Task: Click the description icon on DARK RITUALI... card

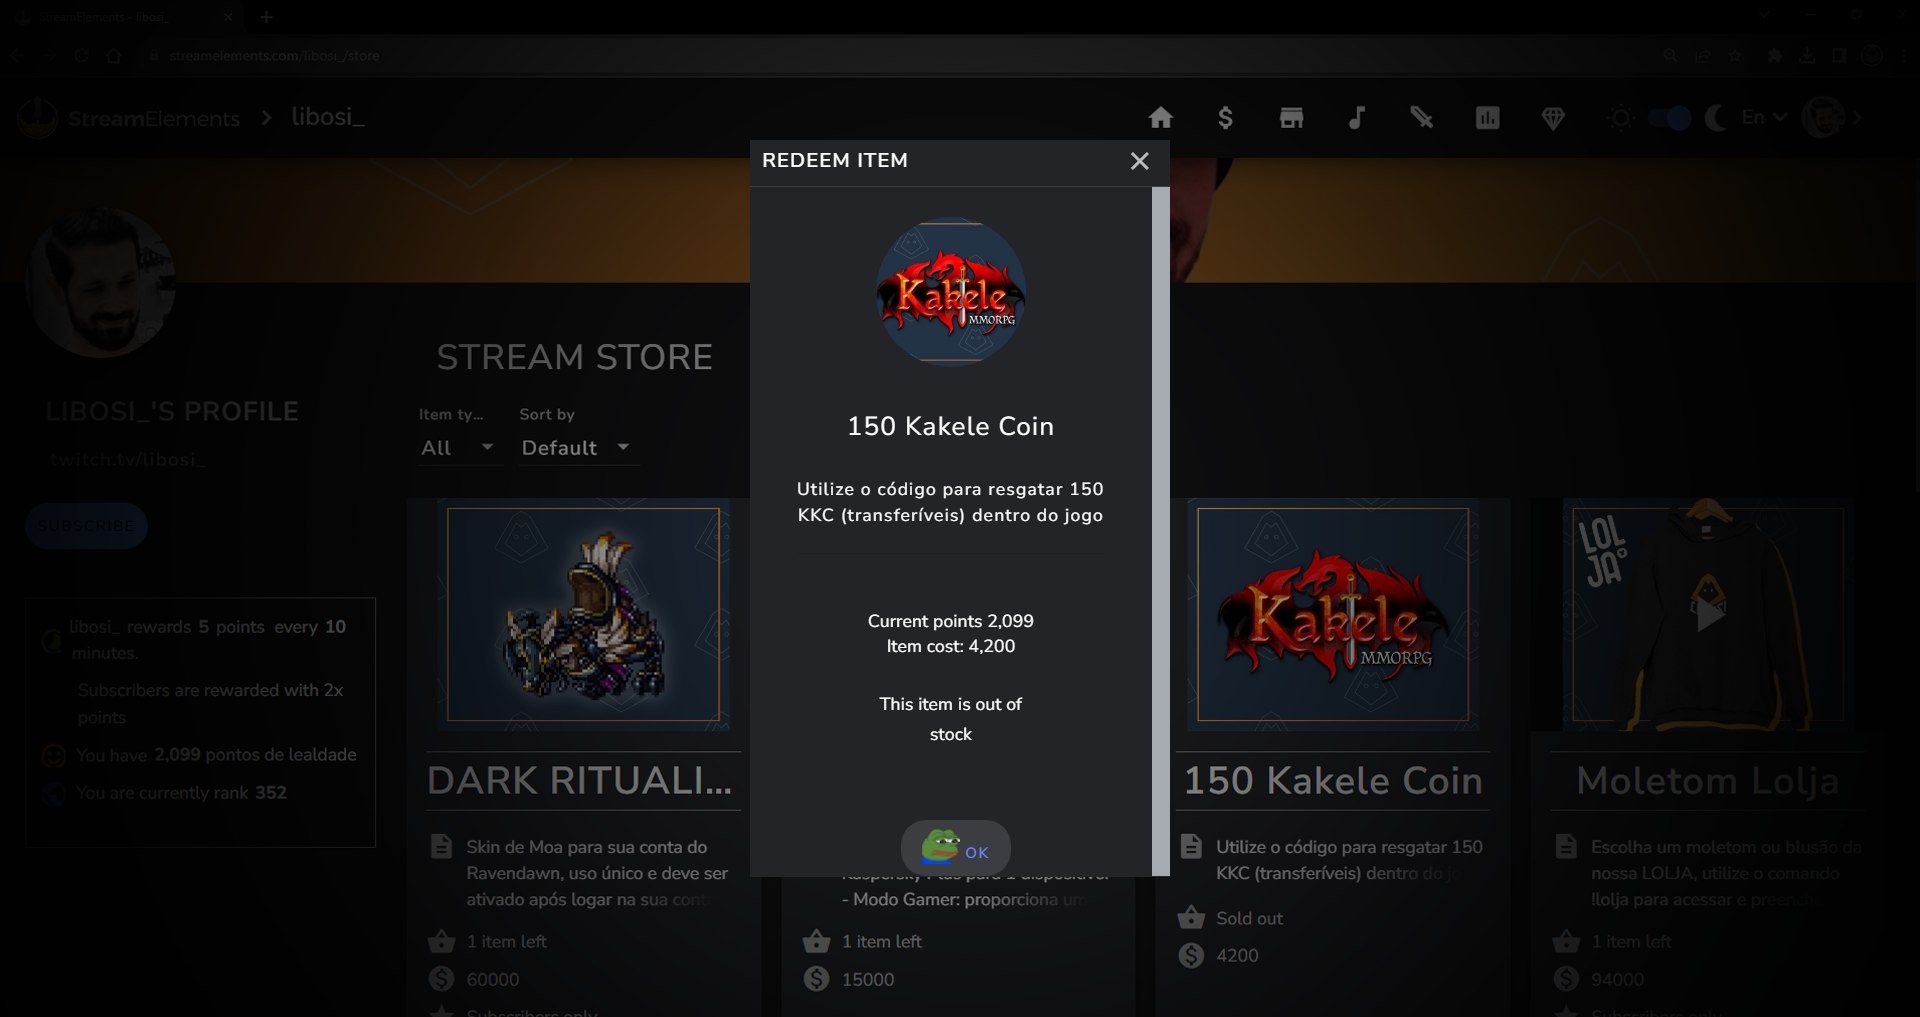Action: [x=441, y=847]
